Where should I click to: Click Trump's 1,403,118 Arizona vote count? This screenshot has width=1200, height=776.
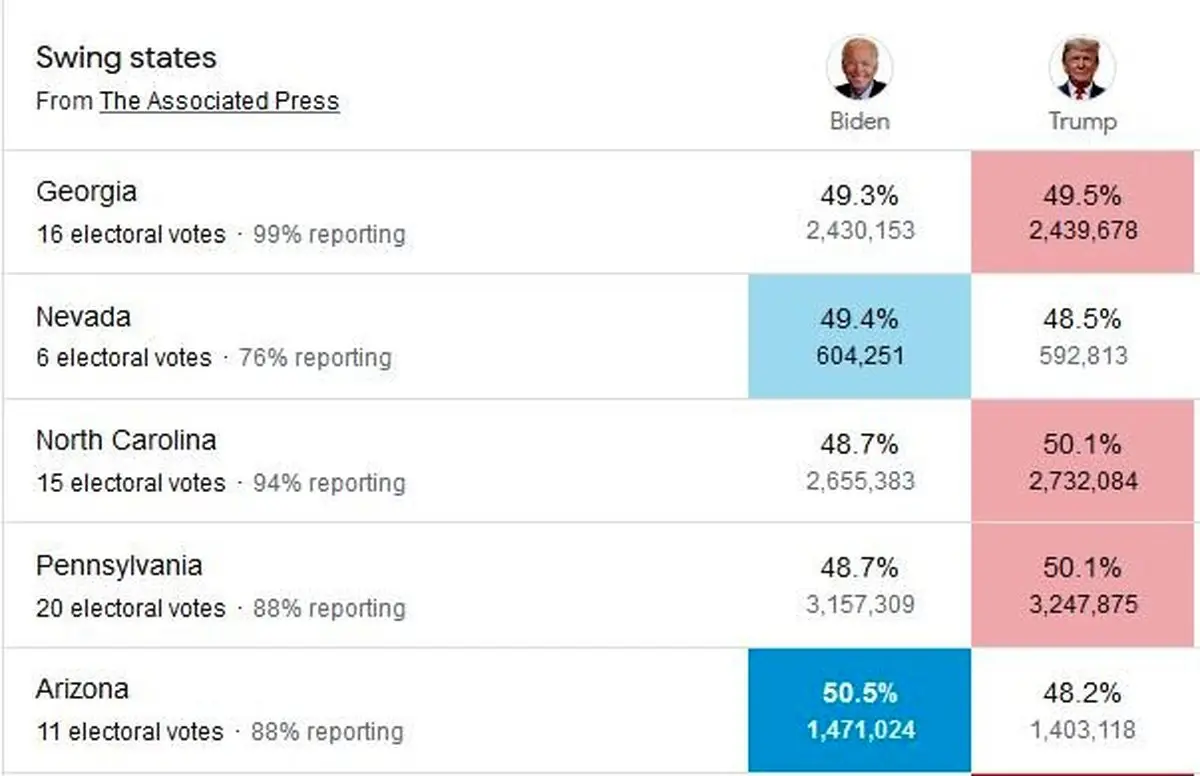(x=1082, y=729)
